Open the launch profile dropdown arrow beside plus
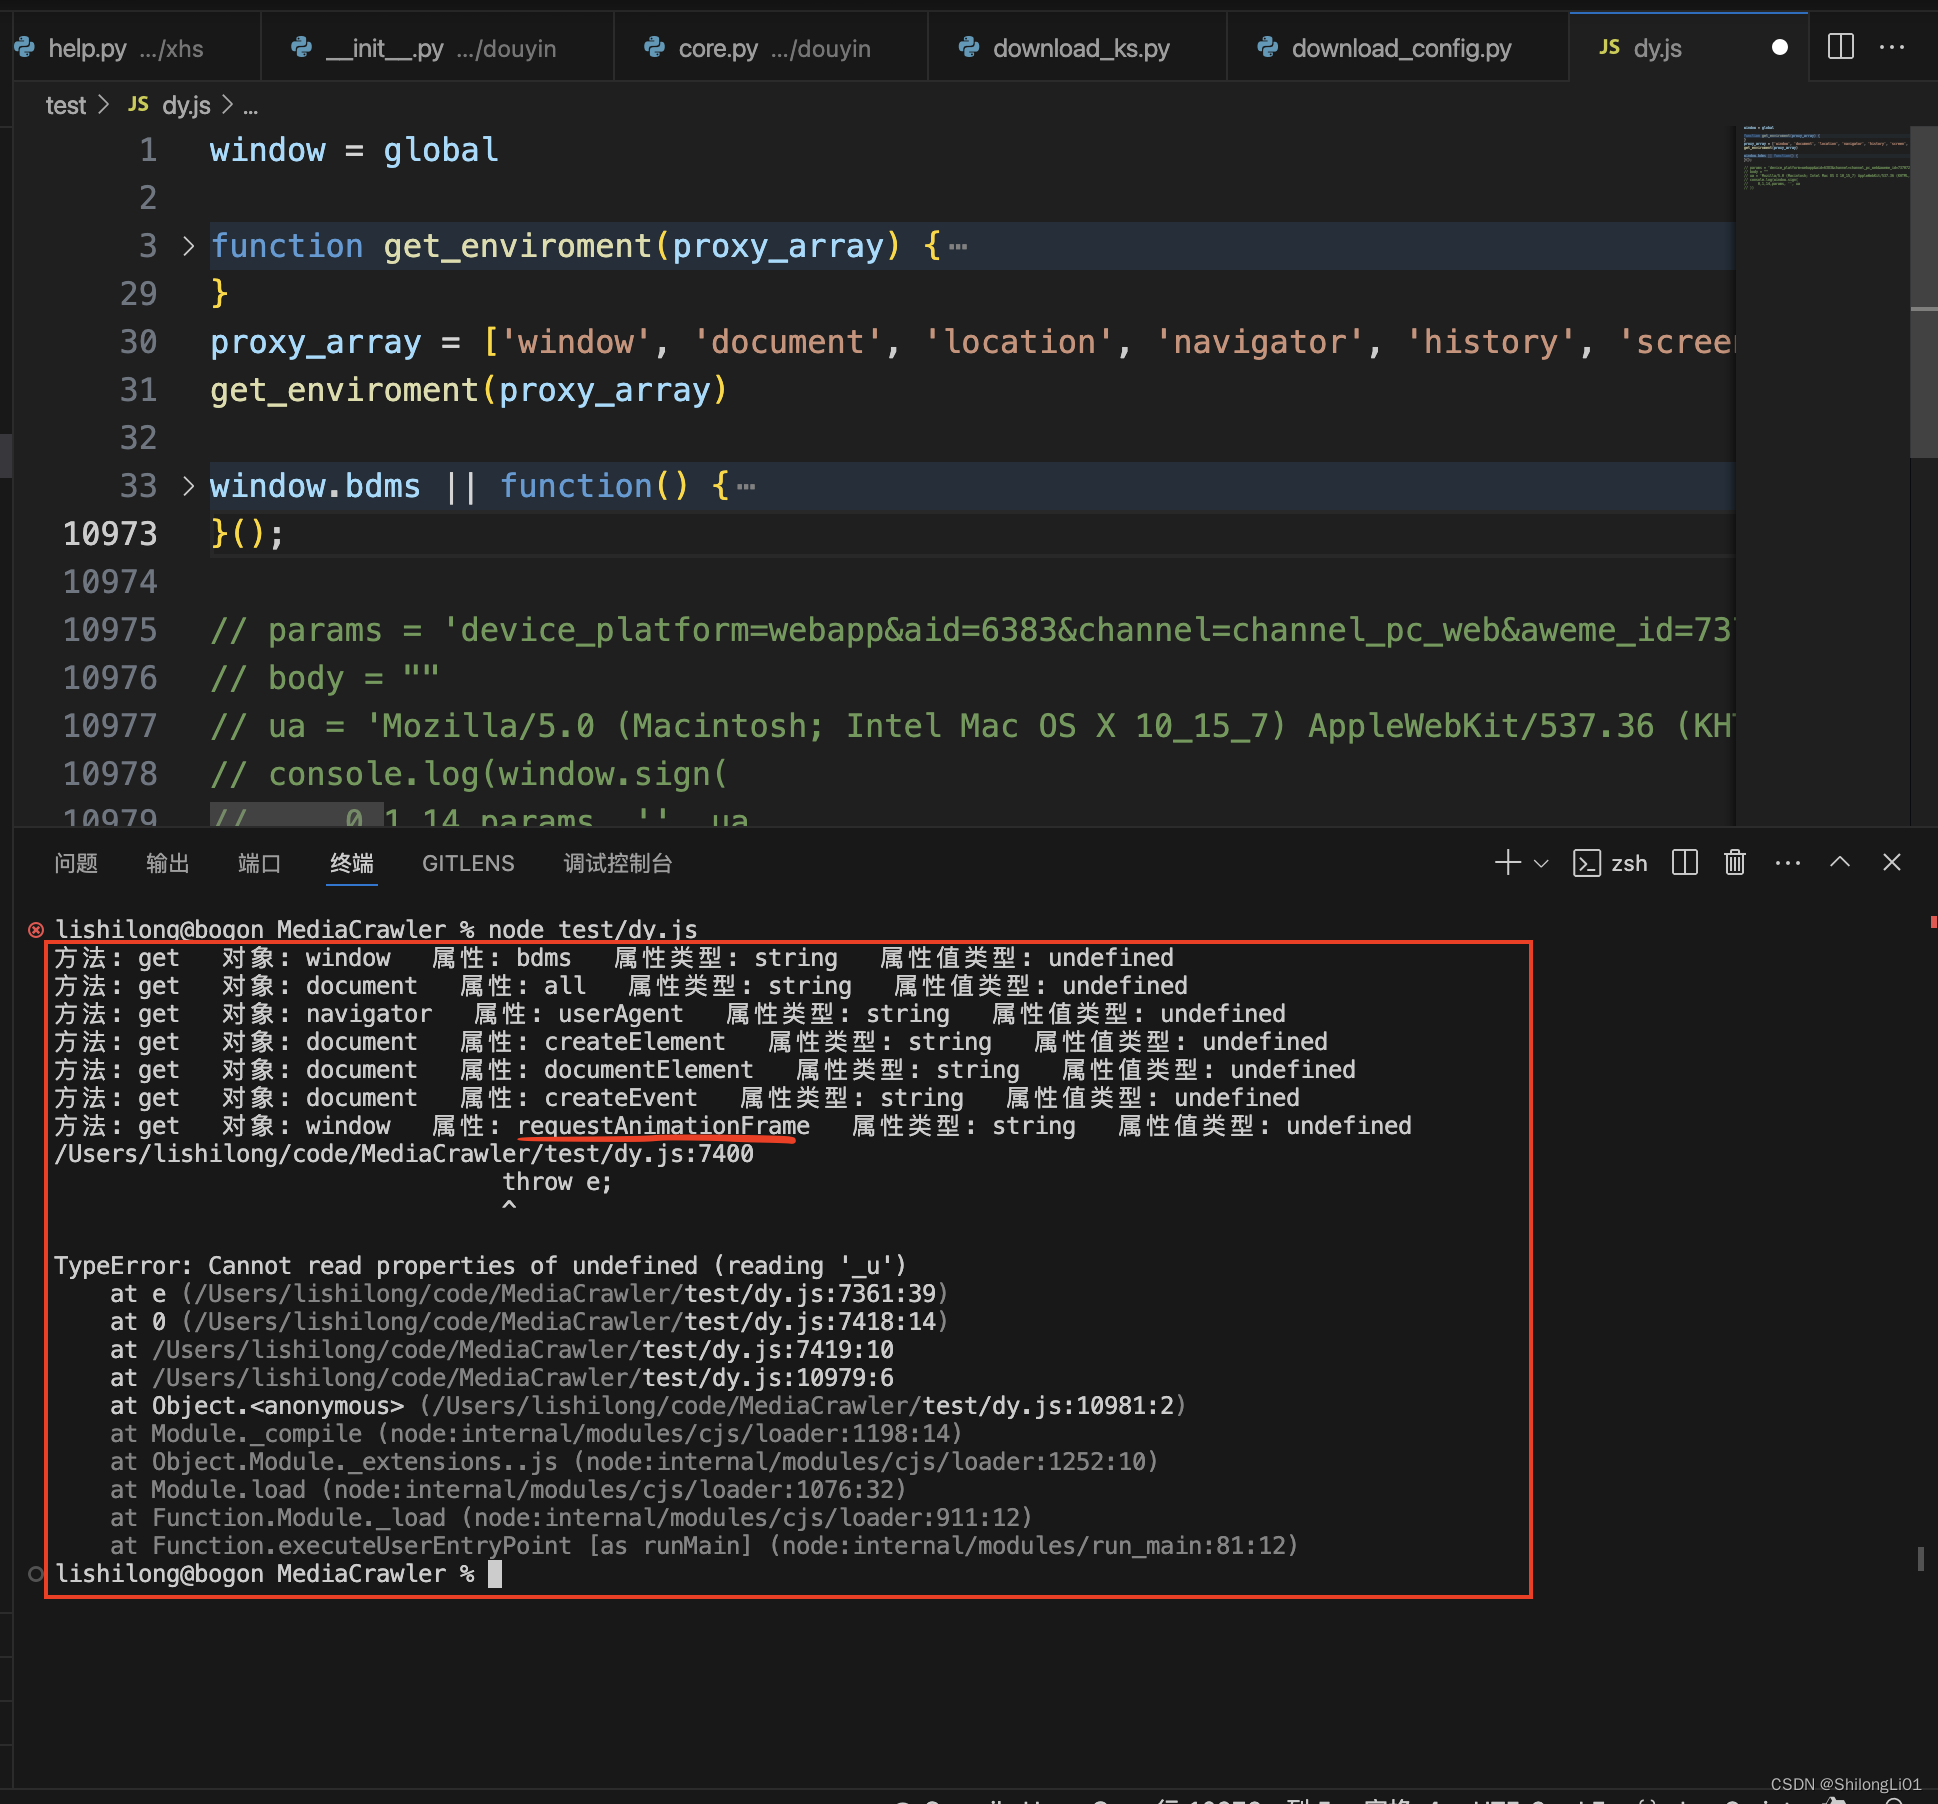Image resolution: width=1938 pixels, height=1804 pixels. pos(1541,864)
